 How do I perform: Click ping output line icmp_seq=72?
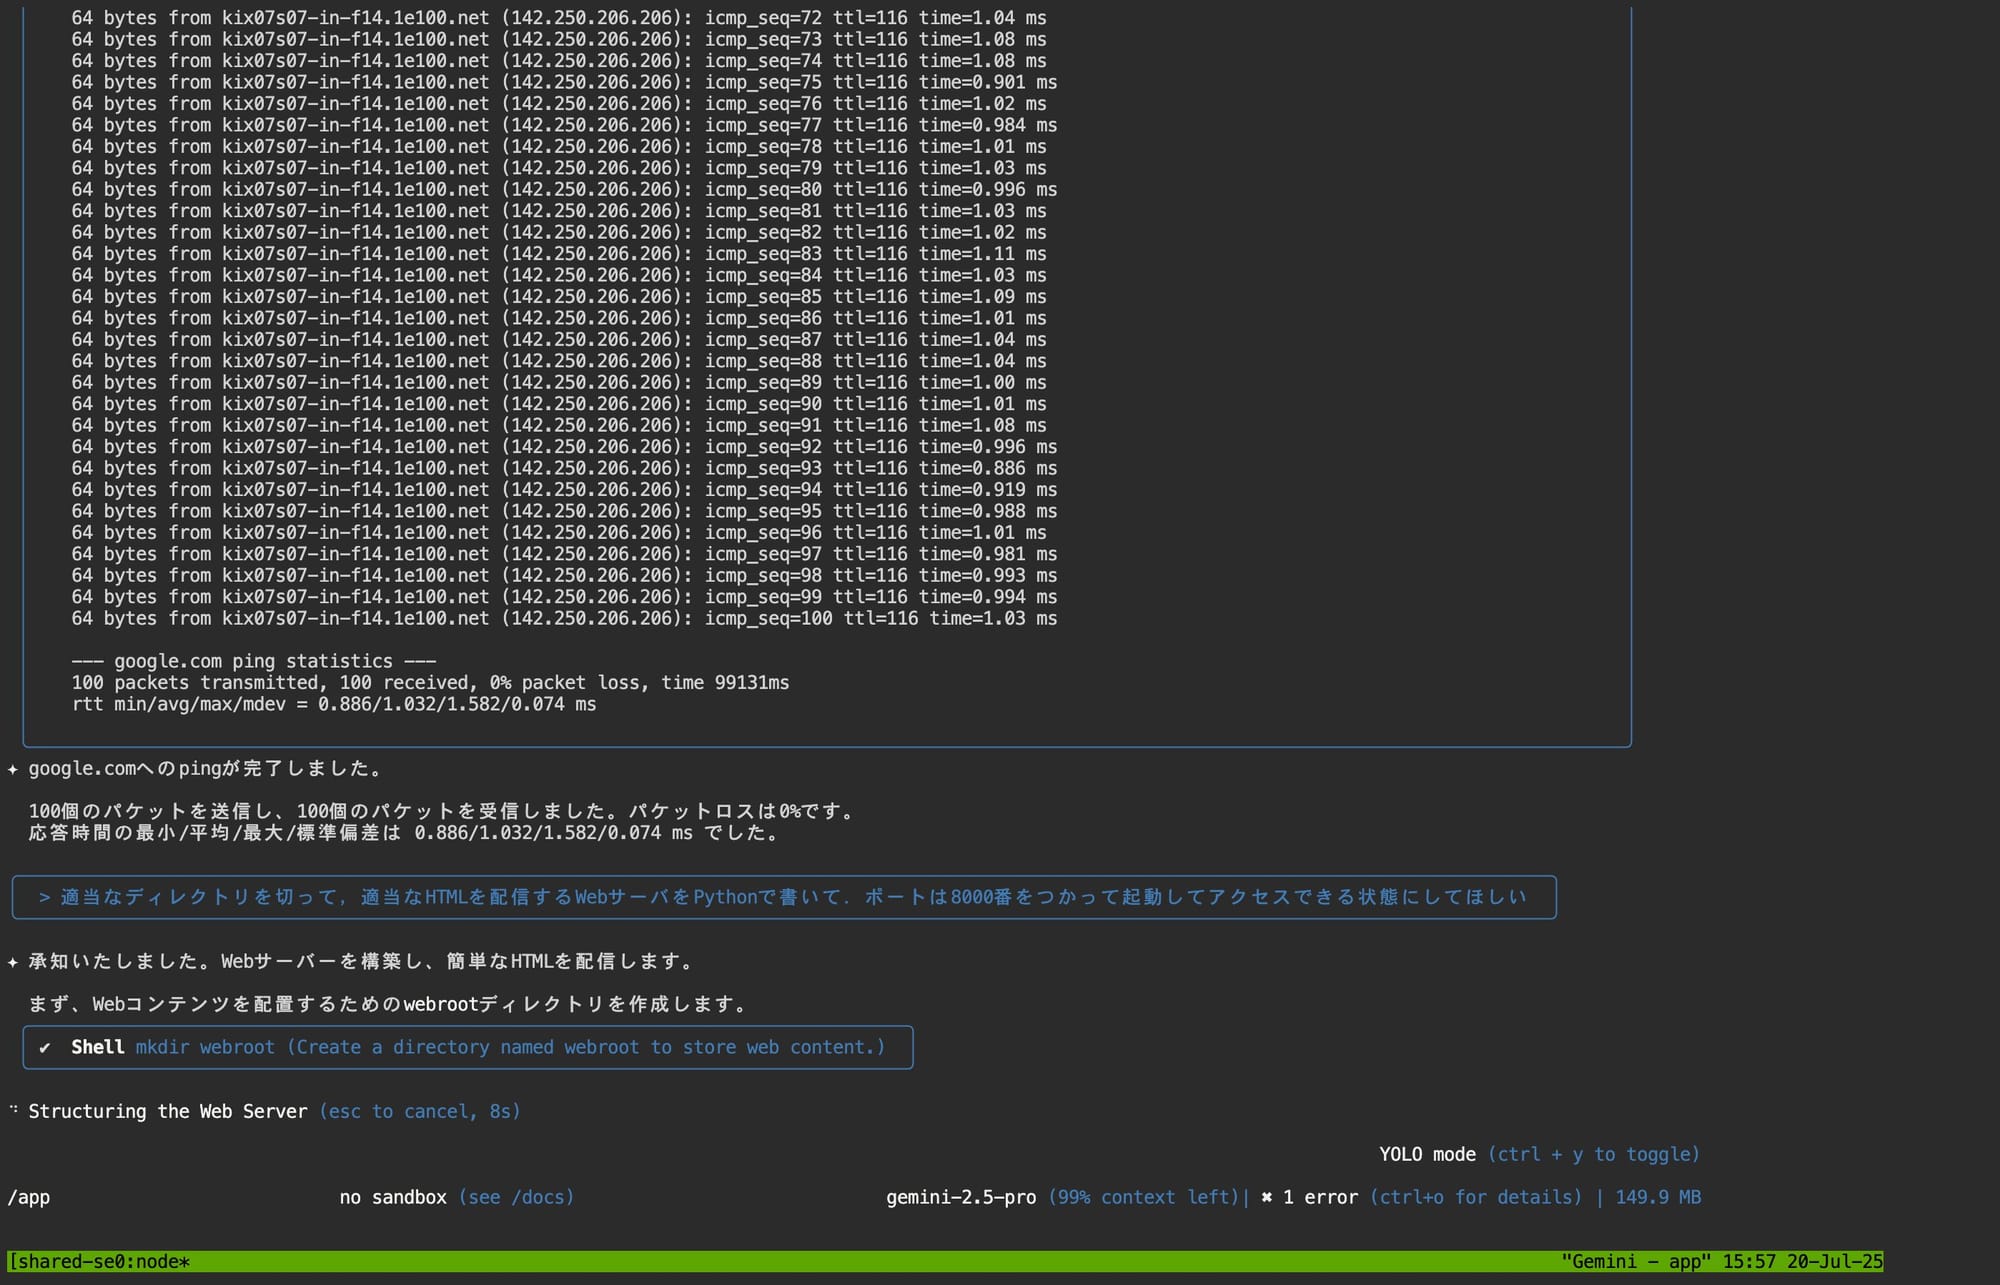click(x=559, y=18)
